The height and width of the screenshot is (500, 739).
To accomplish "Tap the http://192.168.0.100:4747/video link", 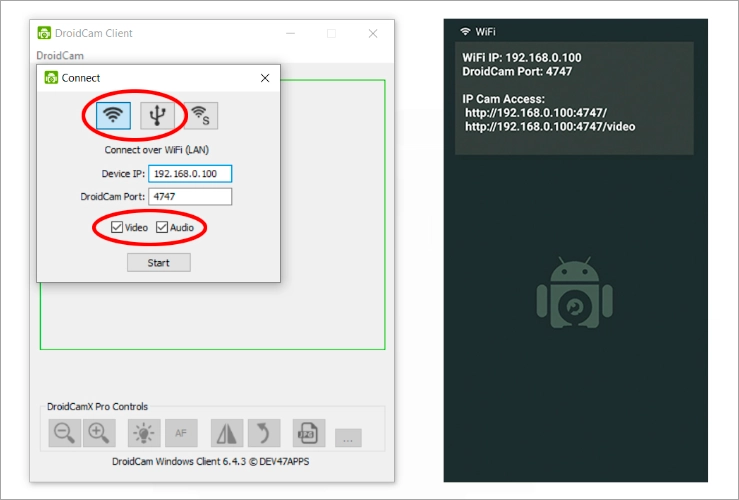I will coord(550,127).
